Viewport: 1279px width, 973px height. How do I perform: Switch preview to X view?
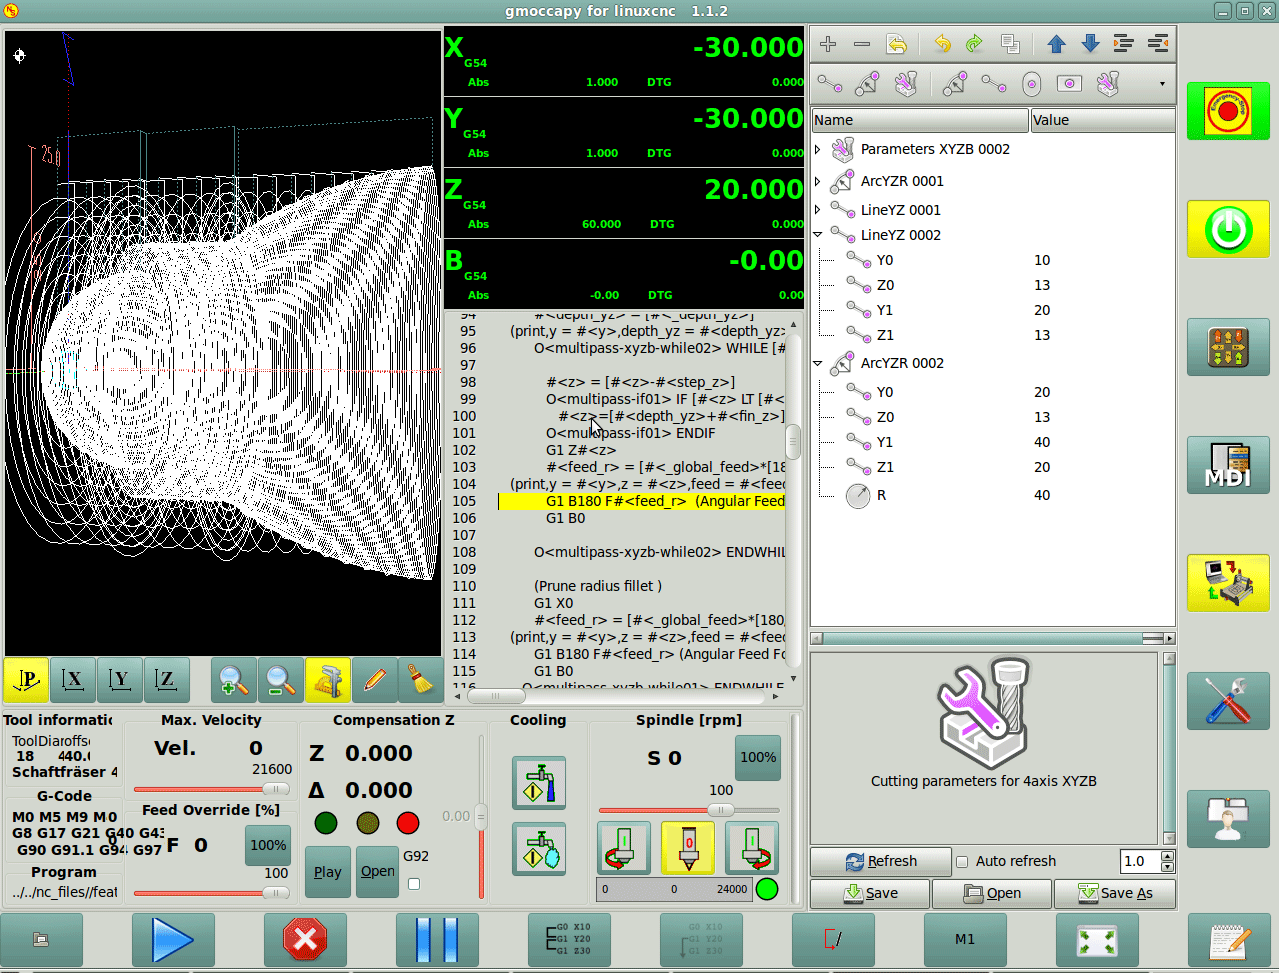74,680
